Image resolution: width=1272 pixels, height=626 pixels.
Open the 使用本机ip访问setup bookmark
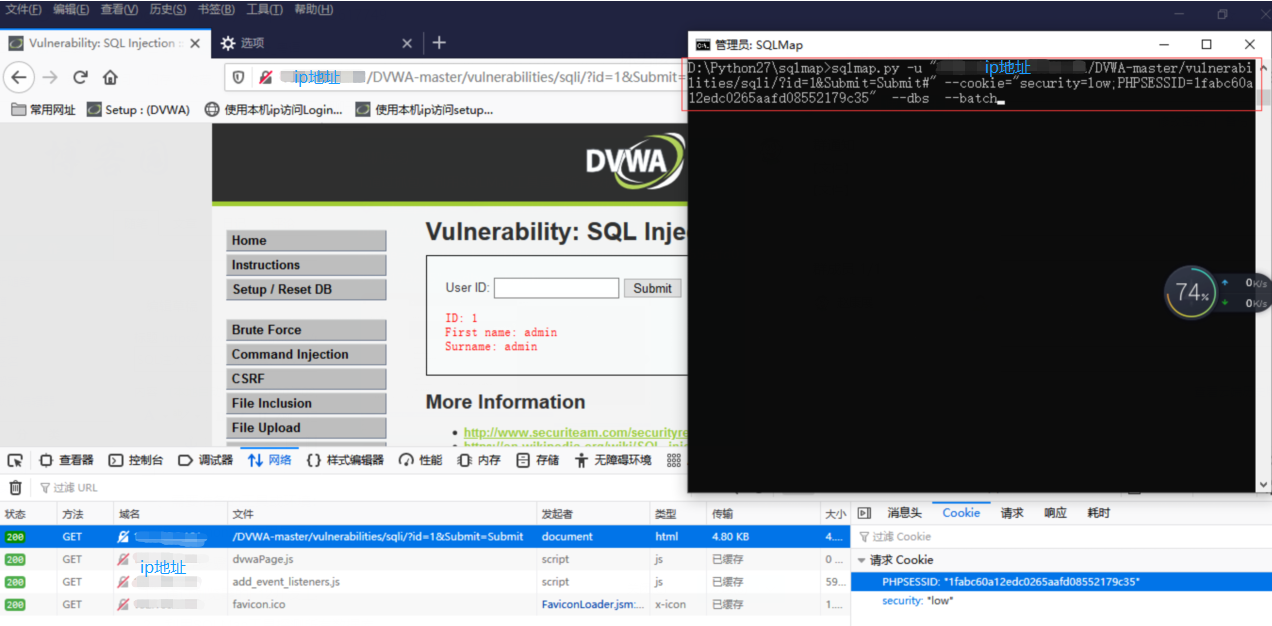click(x=425, y=110)
